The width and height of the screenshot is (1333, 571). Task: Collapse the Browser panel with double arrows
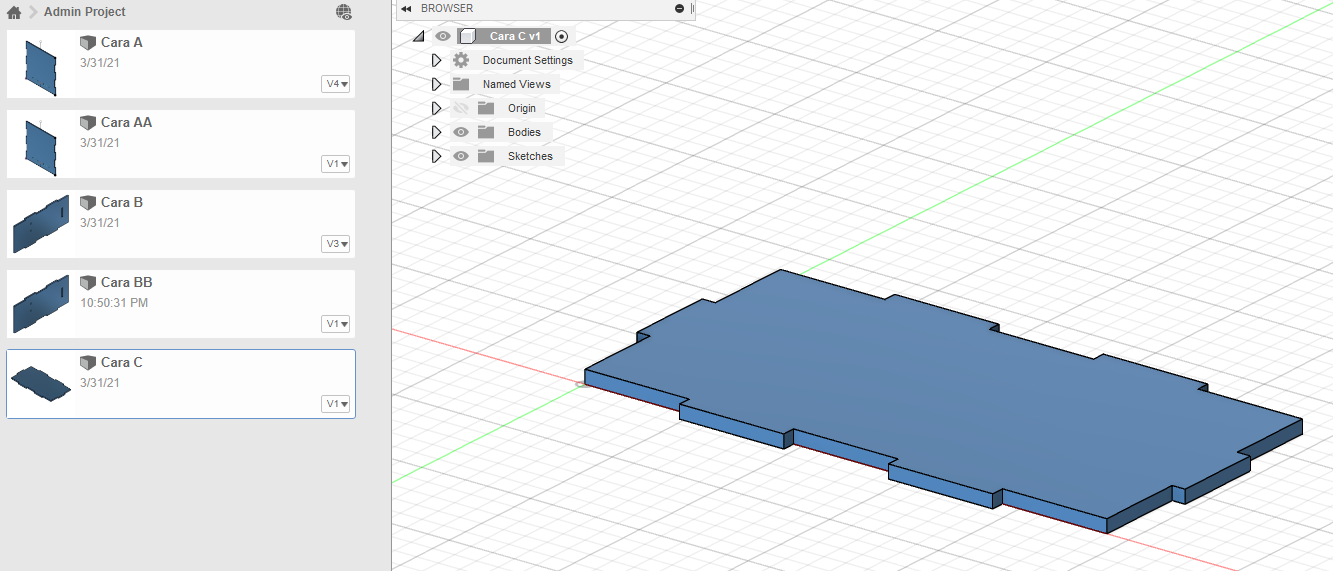coord(406,8)
